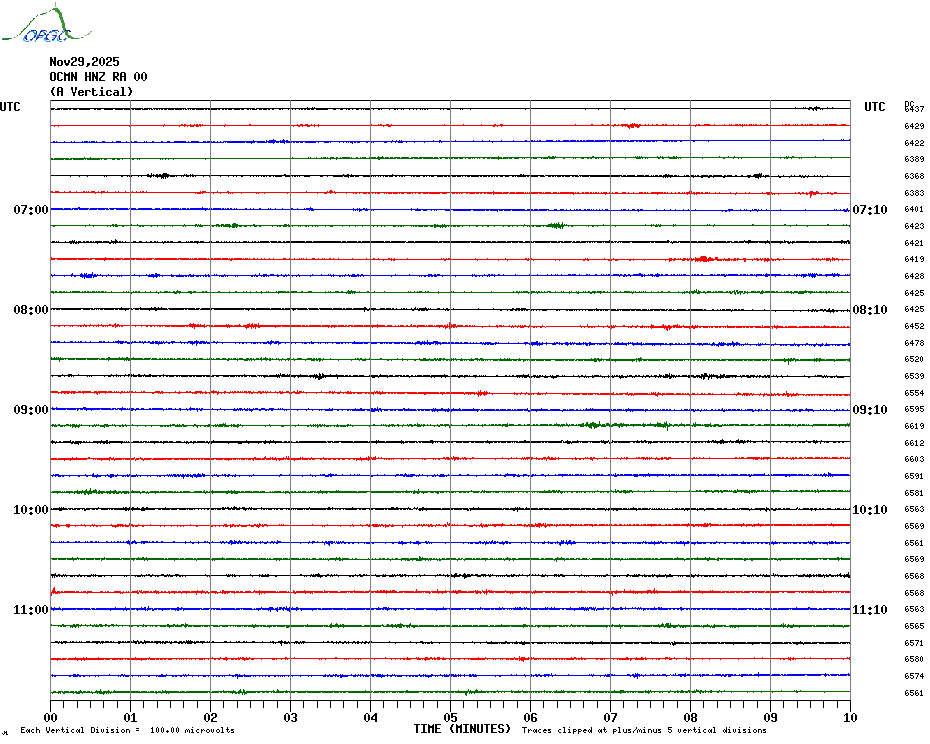Click the '08:00' time label
Screen dimensions: 930x744
pyautogui.click(x=31, y=310)
